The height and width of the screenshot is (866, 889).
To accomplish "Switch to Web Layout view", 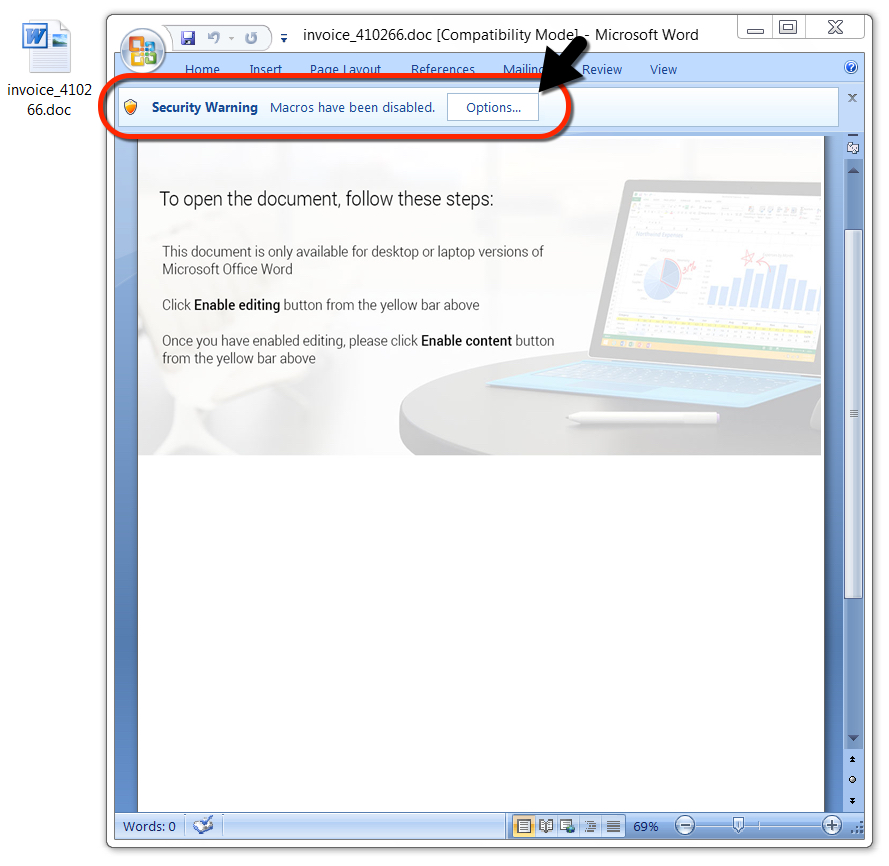I will [568, 826].
